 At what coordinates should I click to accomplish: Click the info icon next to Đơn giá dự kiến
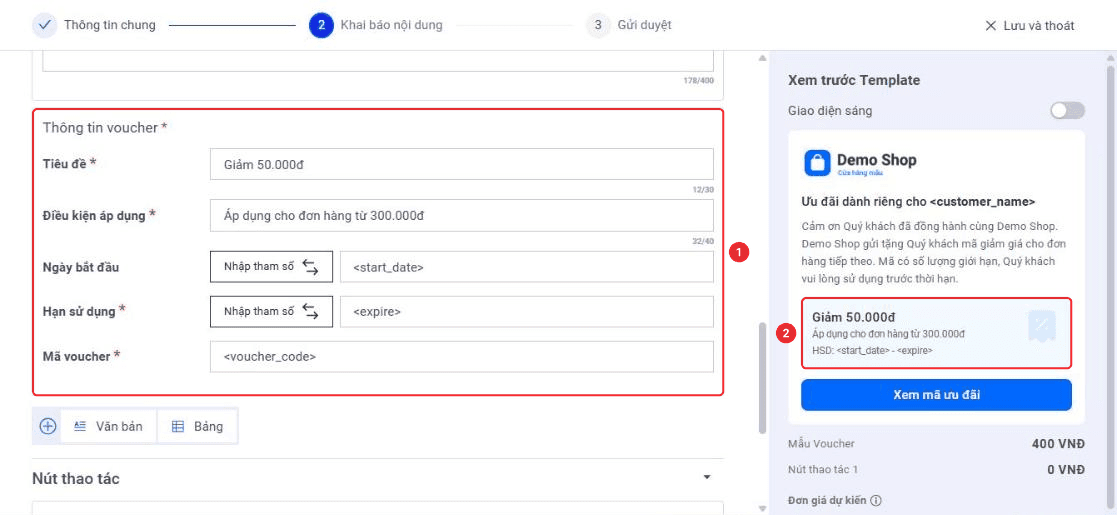point(876,500)
